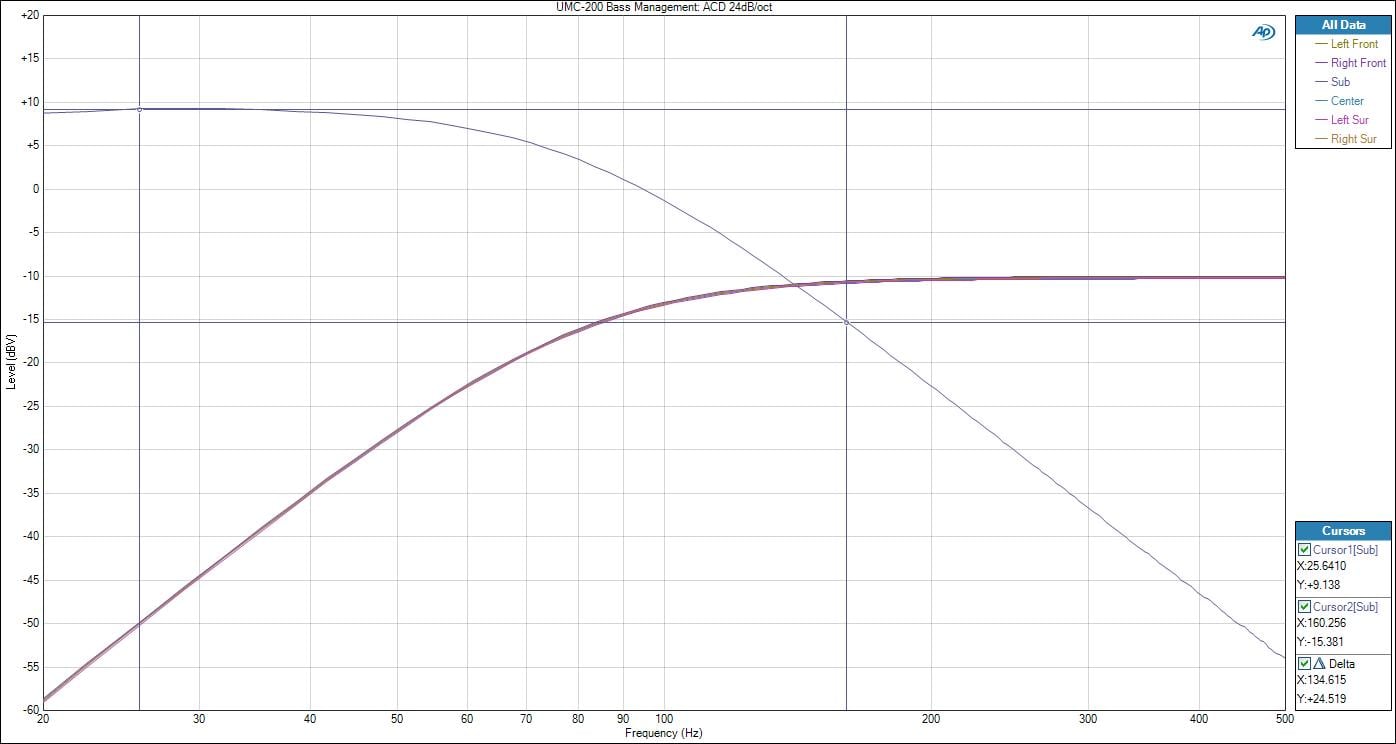Click the All Data legend header
The width and height of the screenshot is (1396, 744).
pos(1342,25)
